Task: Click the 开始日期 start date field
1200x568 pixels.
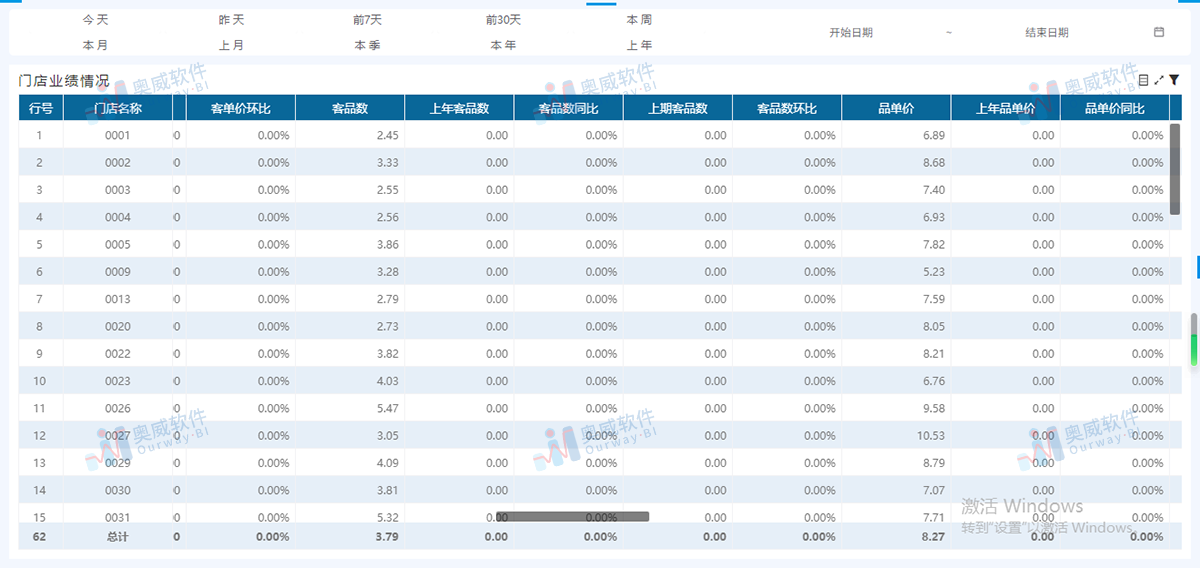Action: pos(851,32)
